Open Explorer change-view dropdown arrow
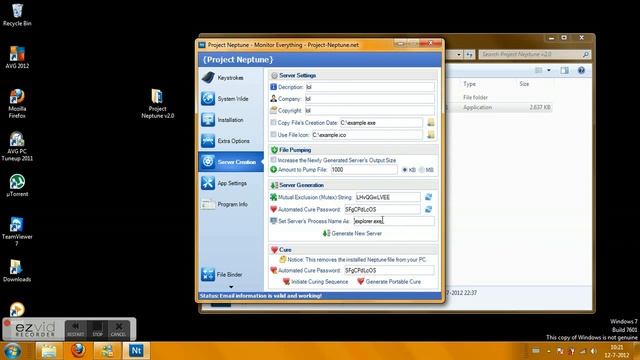The height and width of the screenshot is (360, 640). (x=549, y=71)
